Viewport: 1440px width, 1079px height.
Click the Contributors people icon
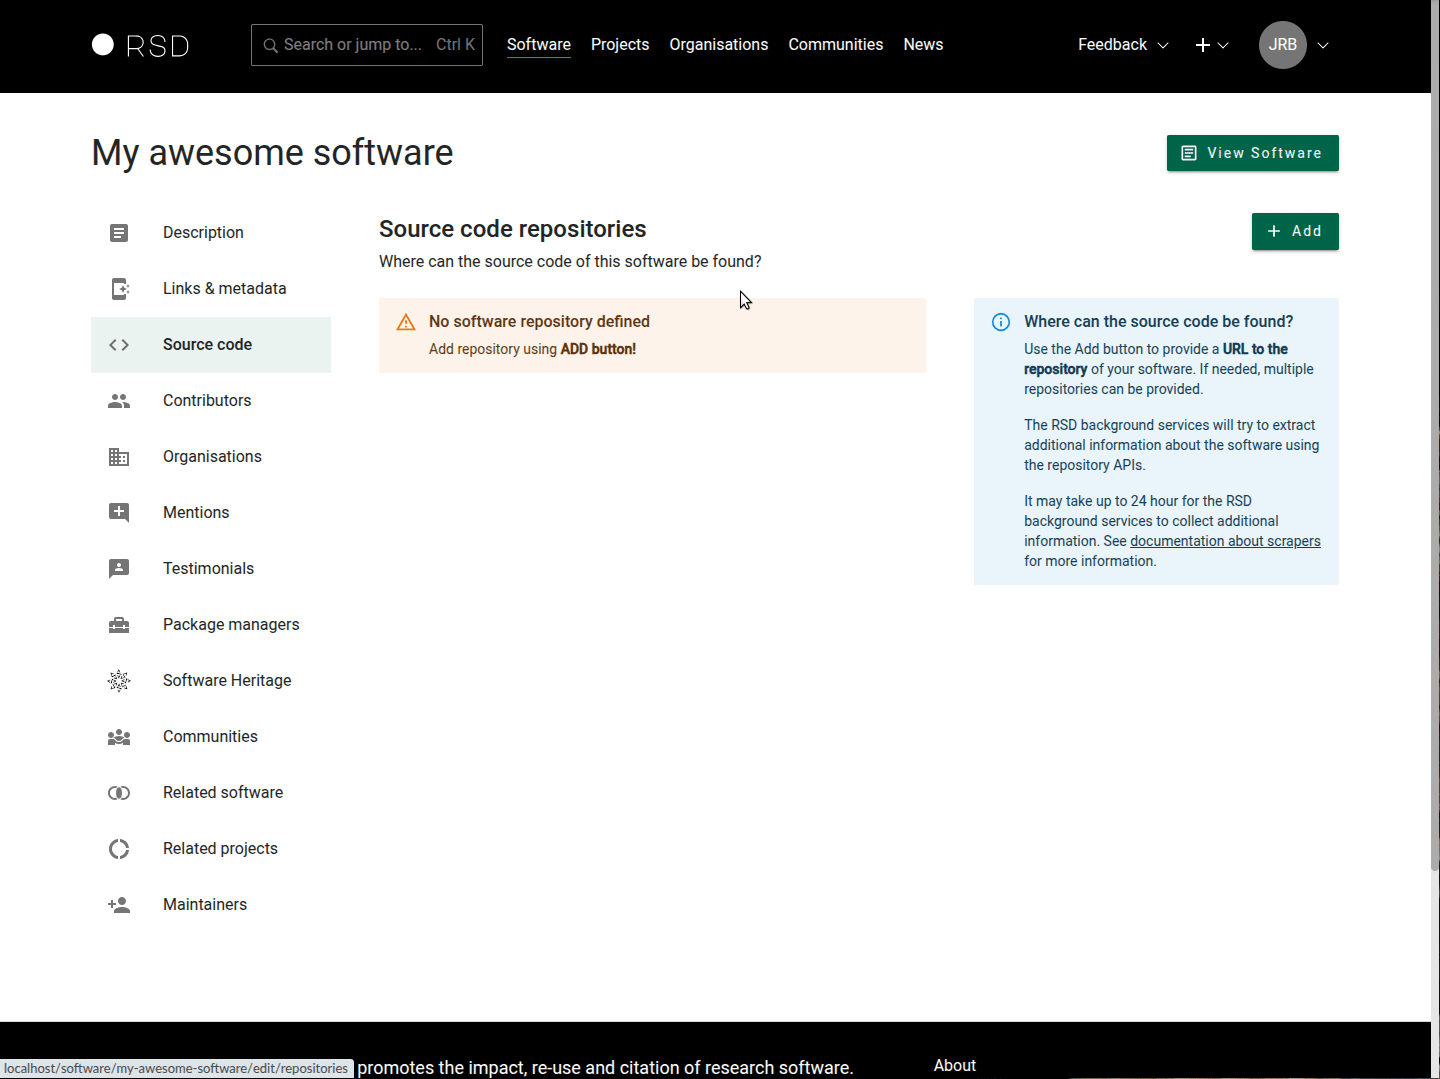pos(119,401)
